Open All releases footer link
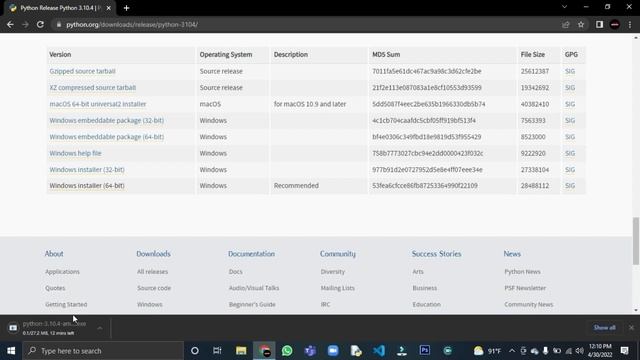Viewport: 640px width, 360px height. click(152, 271)
